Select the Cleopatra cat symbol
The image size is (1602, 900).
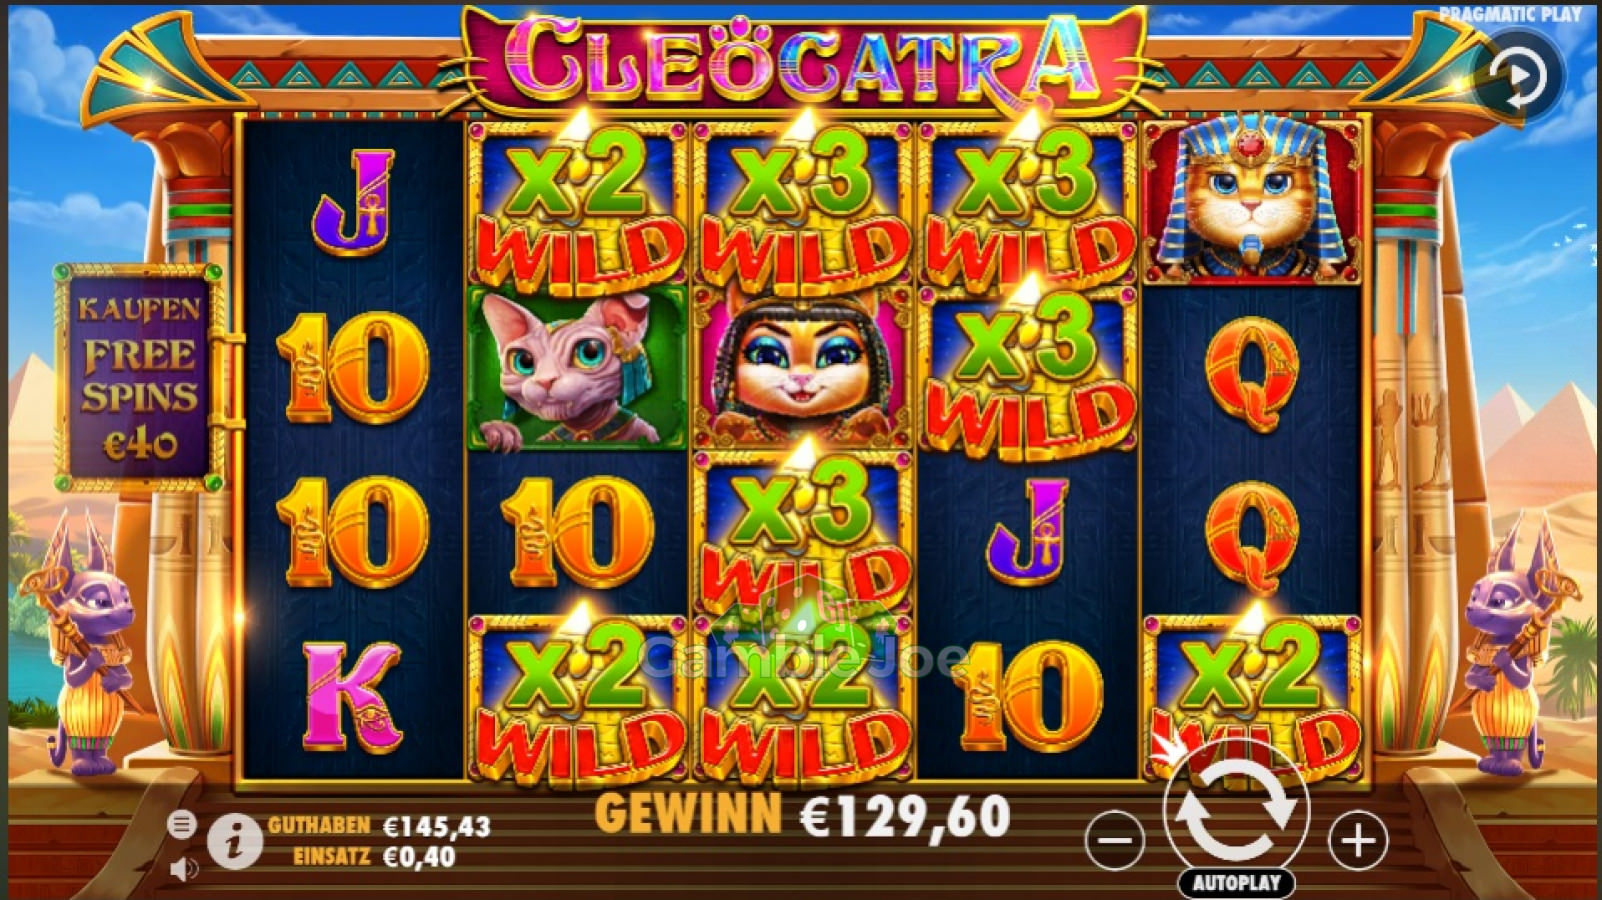[803, 367]
